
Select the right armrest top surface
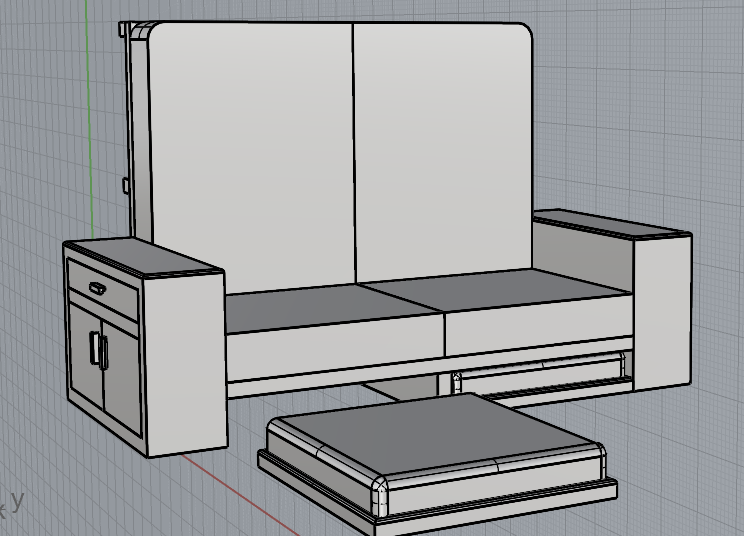pos(610,223)
